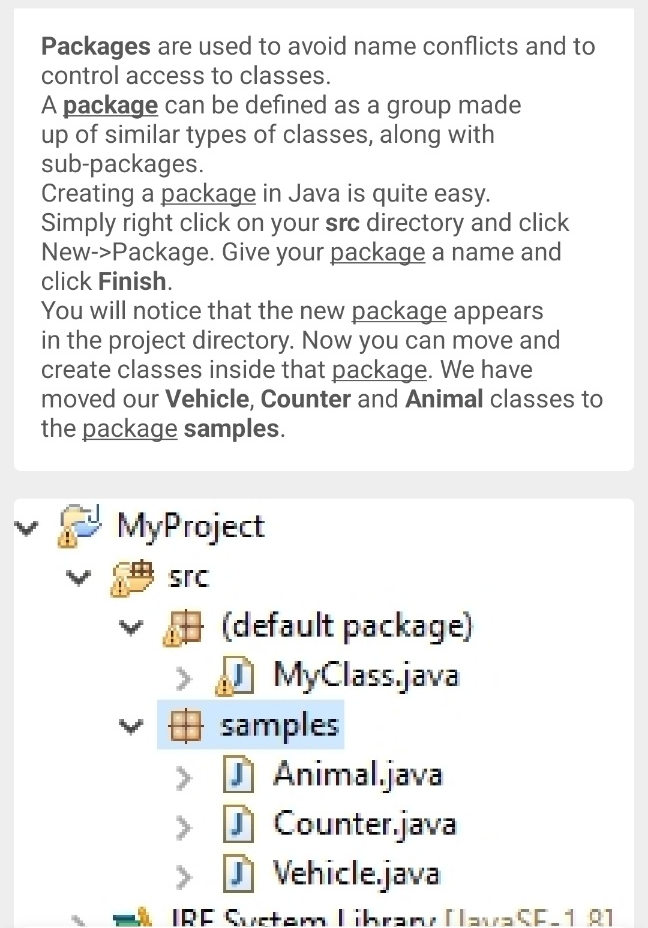This screenshot has height=928, width=648.
Task: Open the package link after 'Creating a'
Action: (x=208, y=194)
